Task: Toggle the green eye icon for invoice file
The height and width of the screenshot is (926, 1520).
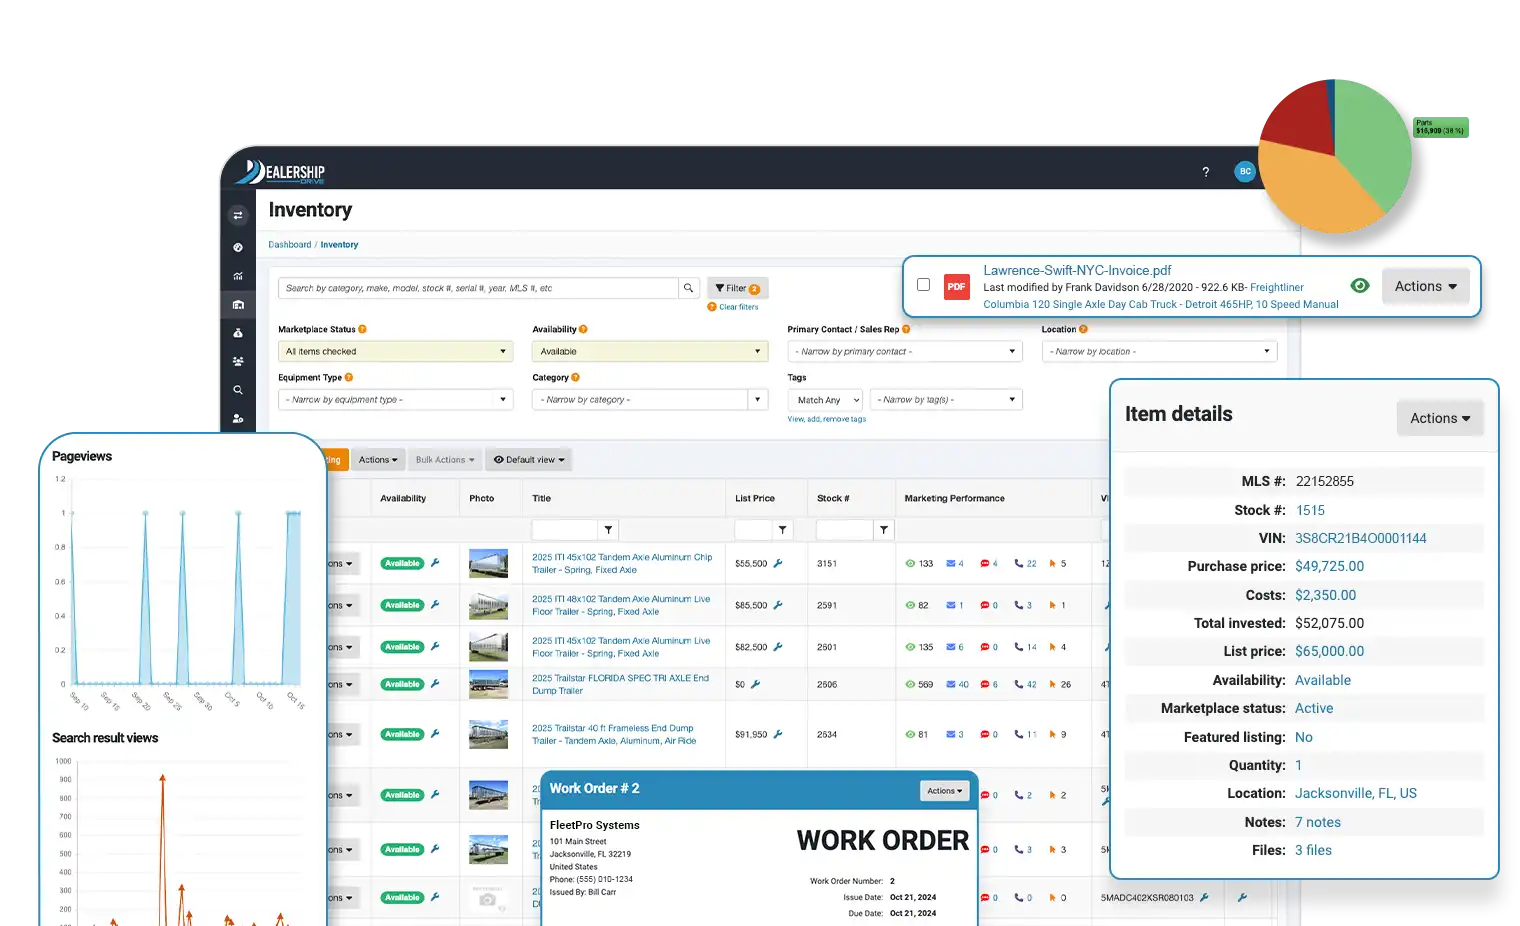Action: click(x=1359, y=286)
